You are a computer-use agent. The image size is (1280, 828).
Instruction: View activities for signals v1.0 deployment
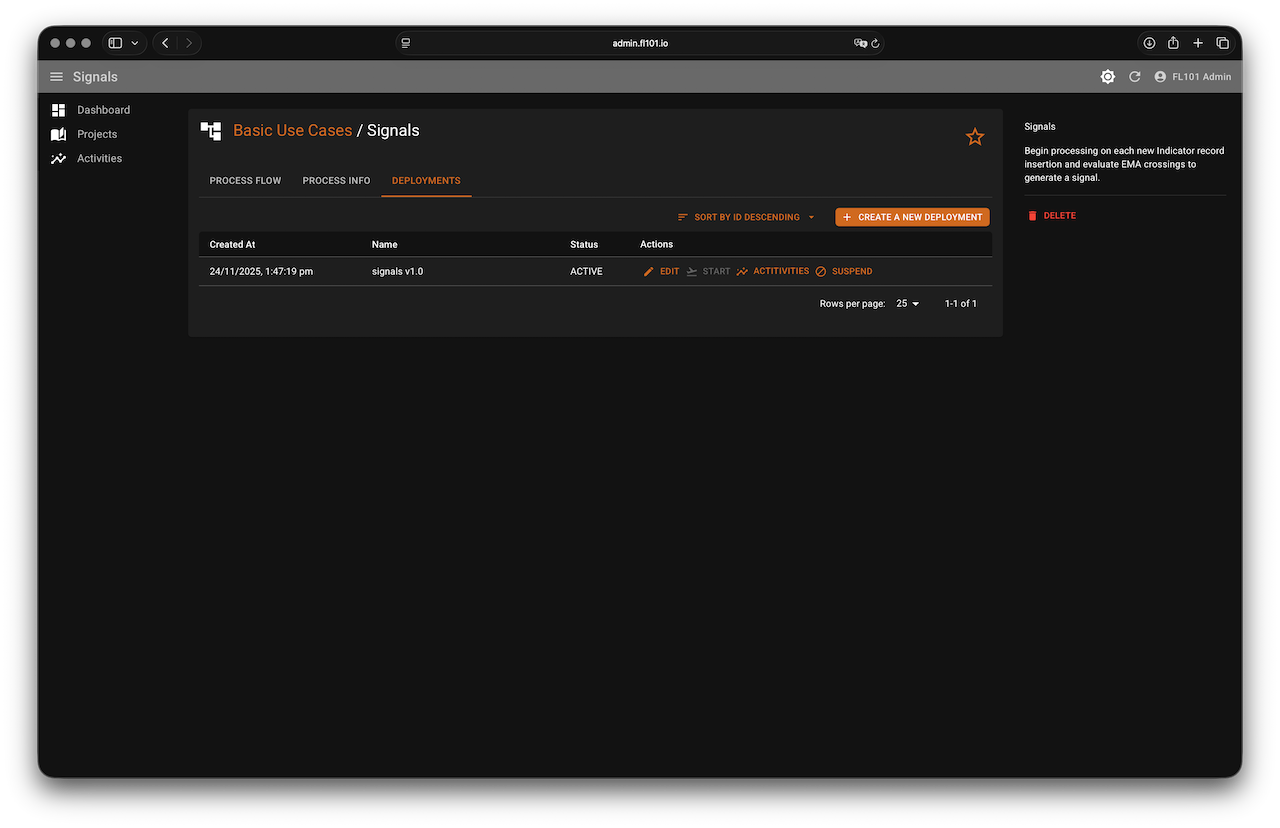(x=772, y=271)
